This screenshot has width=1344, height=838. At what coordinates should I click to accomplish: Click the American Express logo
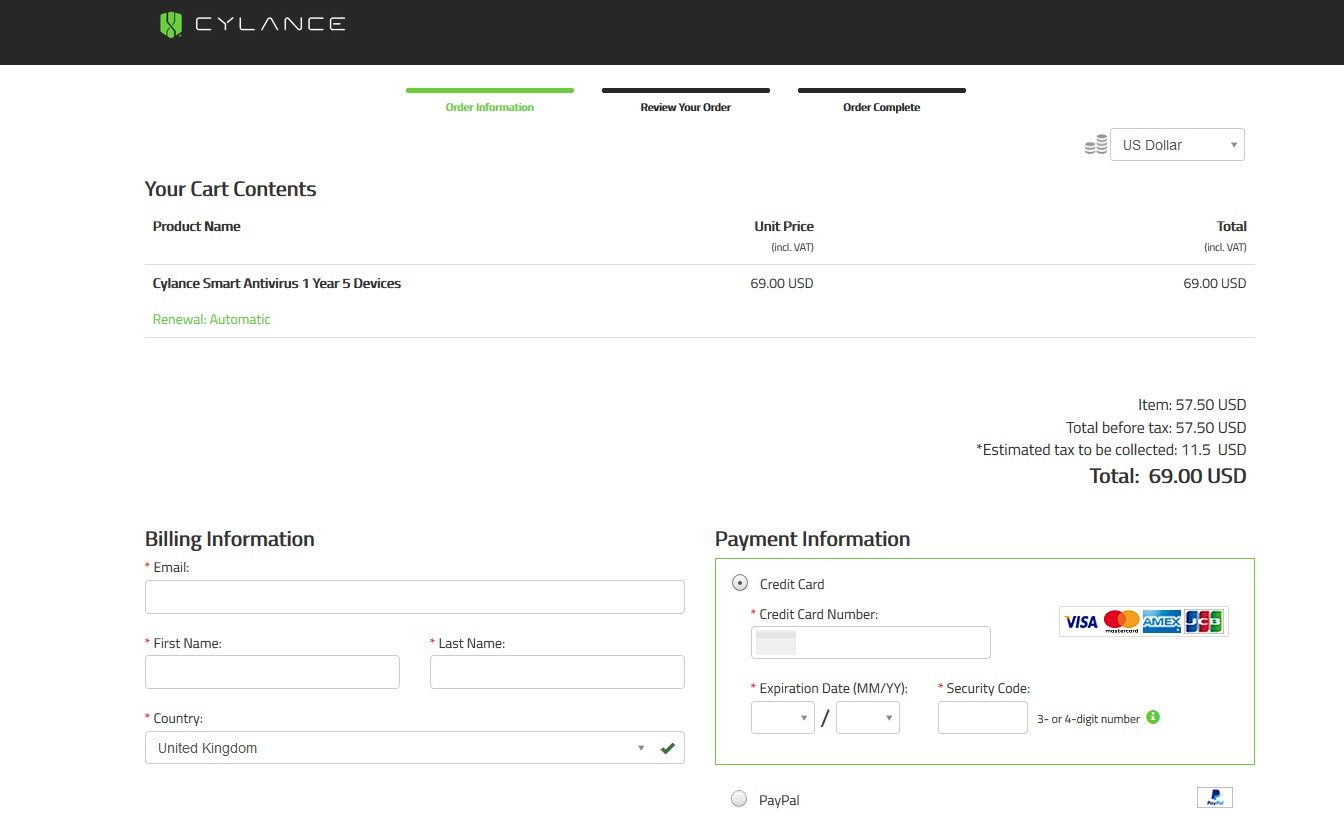point(1162,622)
